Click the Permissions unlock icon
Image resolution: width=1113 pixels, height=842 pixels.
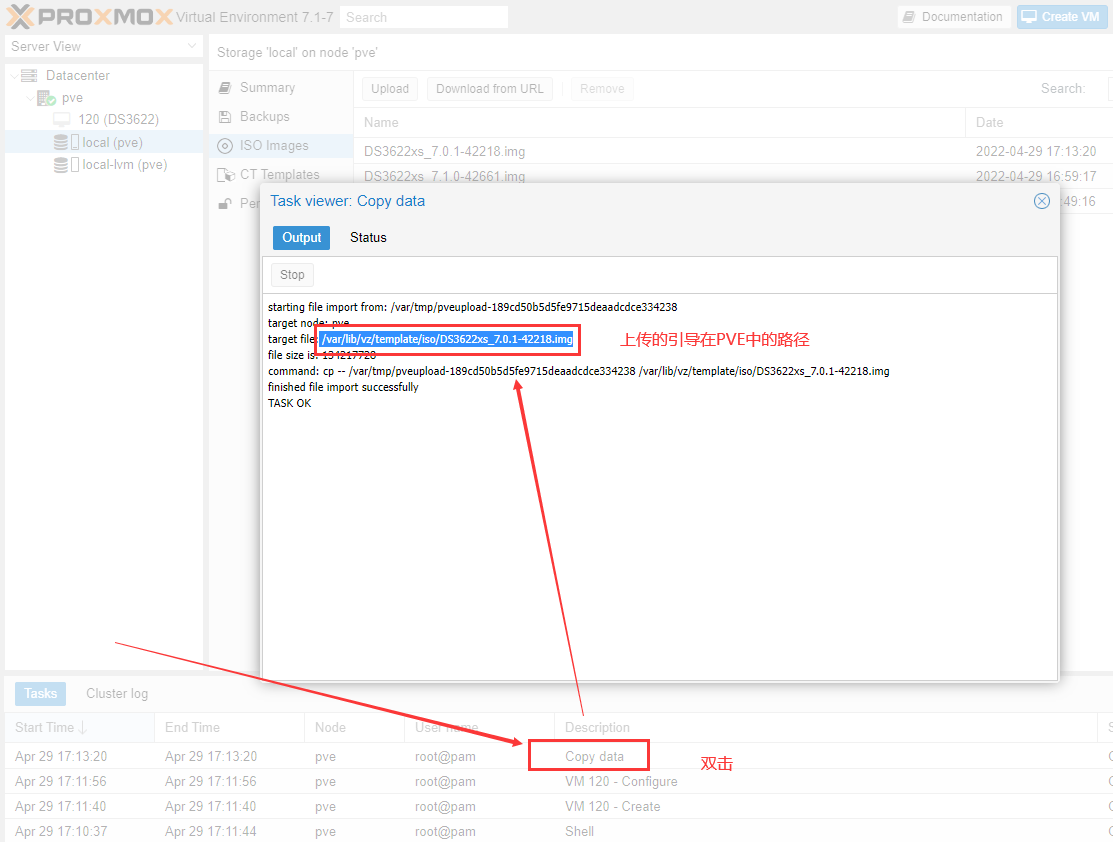coord(225,203)
